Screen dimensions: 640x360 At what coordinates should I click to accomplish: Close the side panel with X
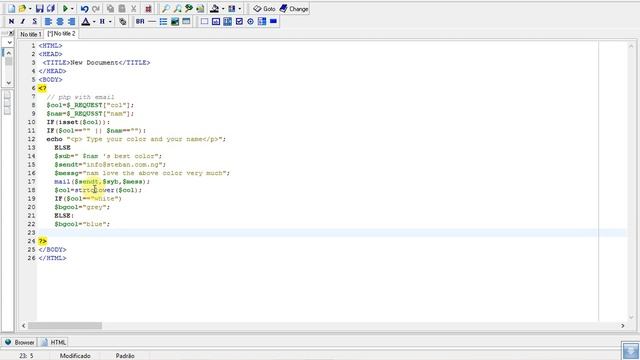[x=11, y=33]
